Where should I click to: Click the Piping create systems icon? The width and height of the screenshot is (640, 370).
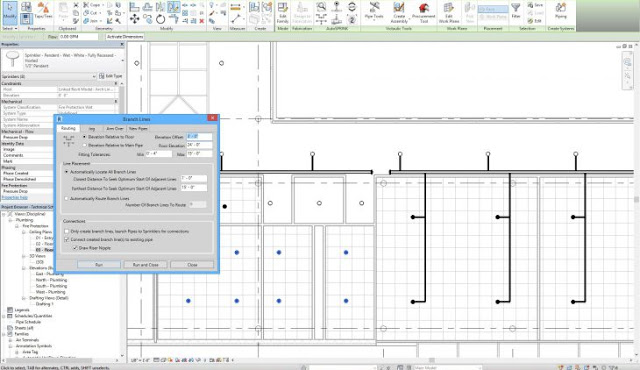pyautogui.click(x=561, y=11)
